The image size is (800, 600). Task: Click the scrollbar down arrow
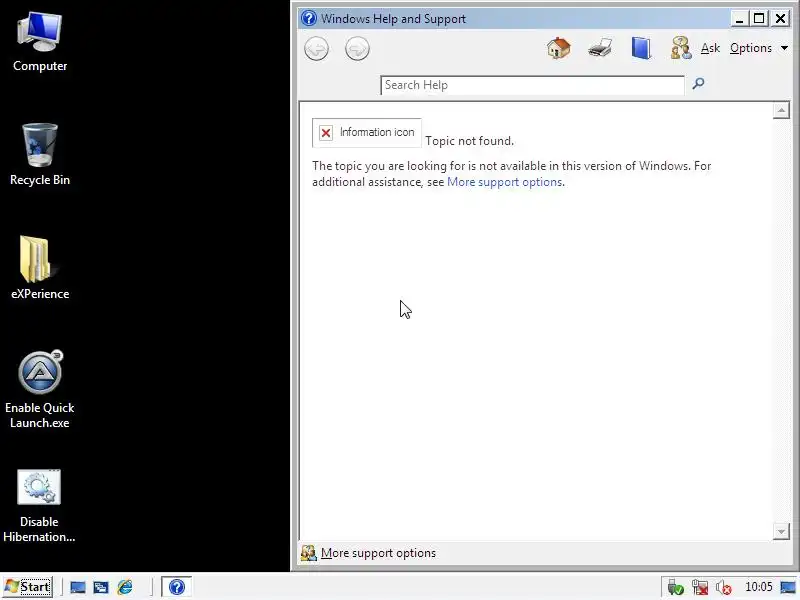(x=781, y=531)
